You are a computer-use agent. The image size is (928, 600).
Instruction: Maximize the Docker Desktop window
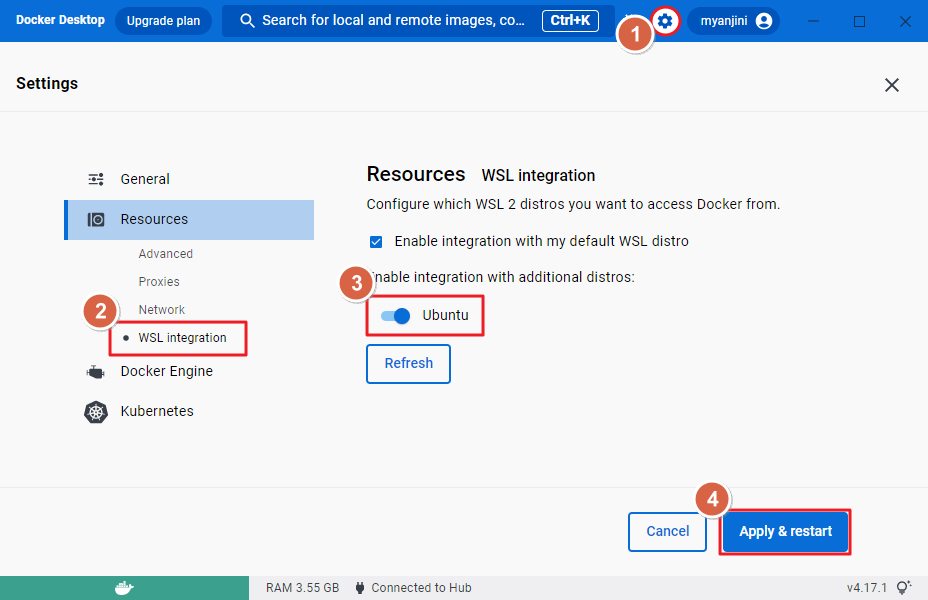pyautogui.click(x=859, y=21)
